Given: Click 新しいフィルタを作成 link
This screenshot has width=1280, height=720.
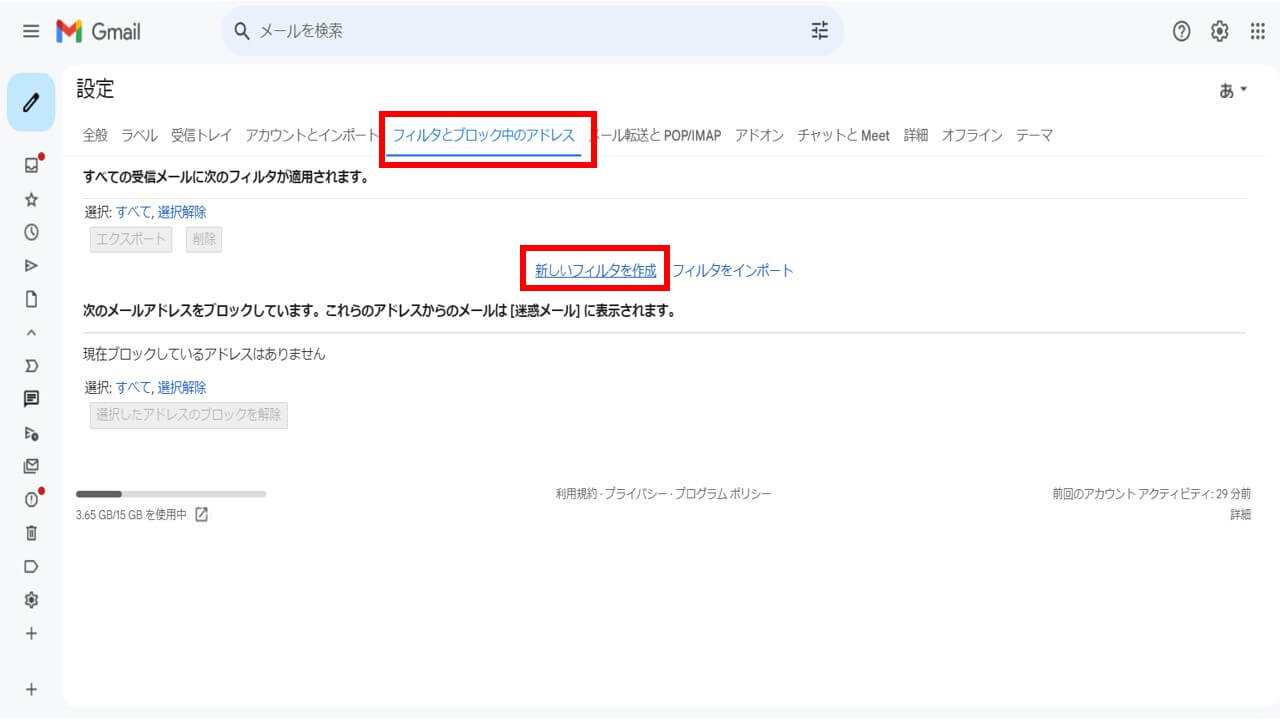Looking at the screenshot, I should point(596,270).
